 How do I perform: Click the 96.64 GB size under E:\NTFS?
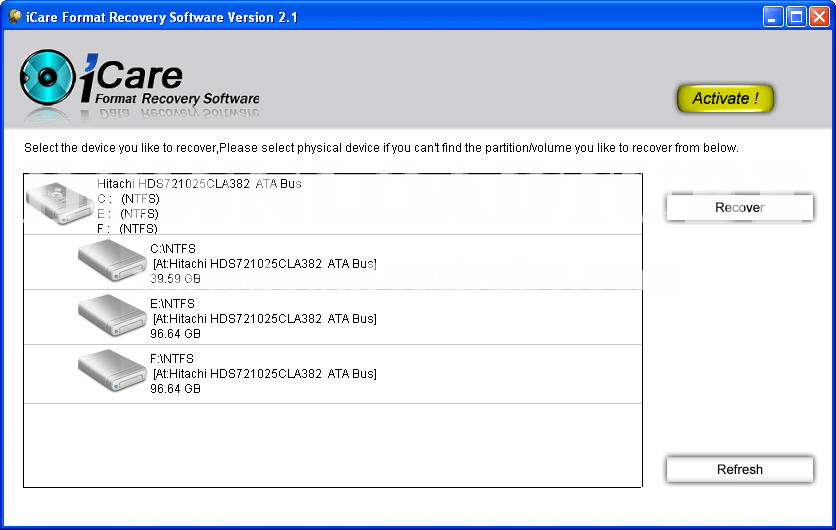[175, 334]
